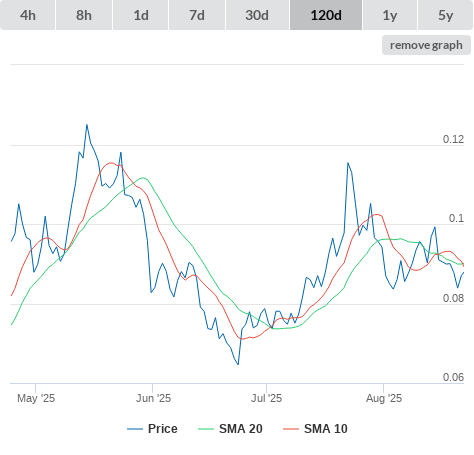Click the blue Price legend line marker
Viewport: 474px width, 455px height.
(x=135, y=429)
